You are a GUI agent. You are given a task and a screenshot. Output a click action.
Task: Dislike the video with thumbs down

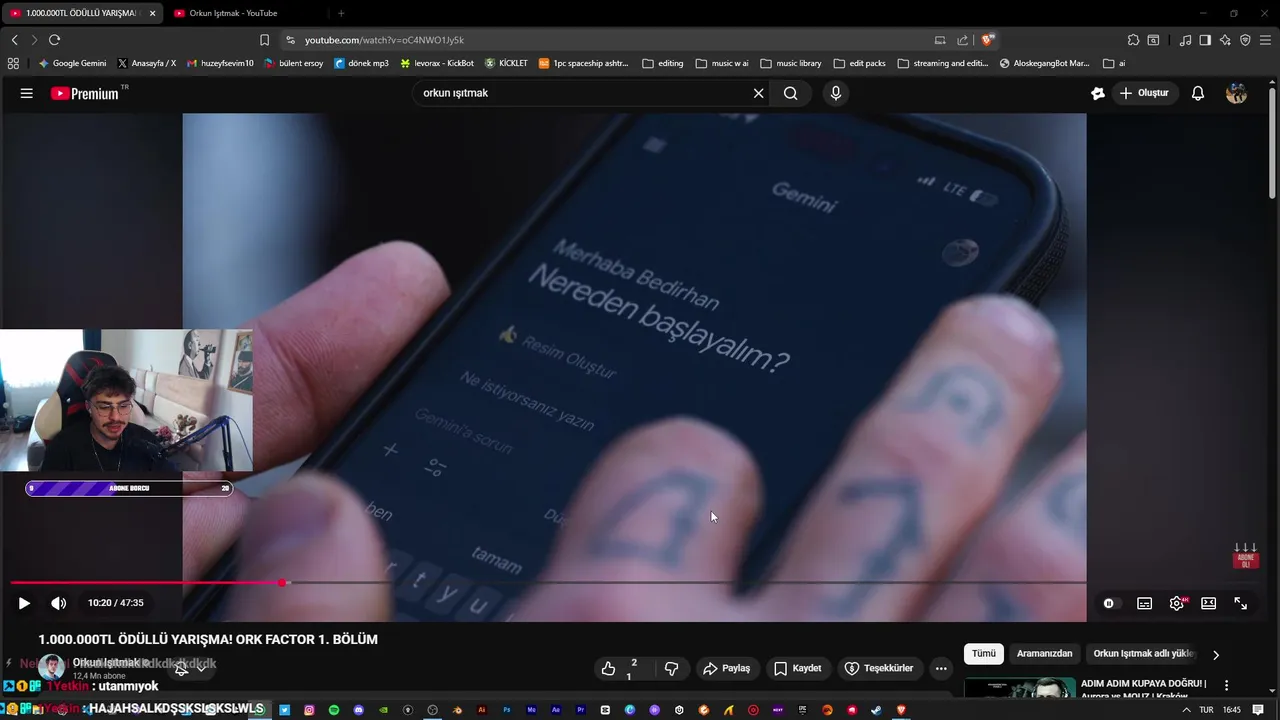pos(672,668)
